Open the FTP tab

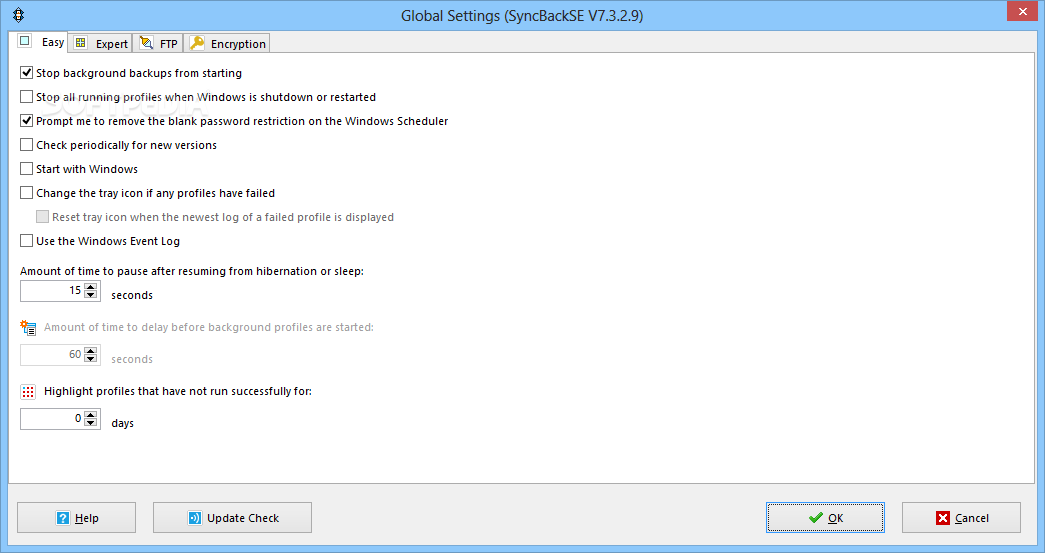[158, 43]
